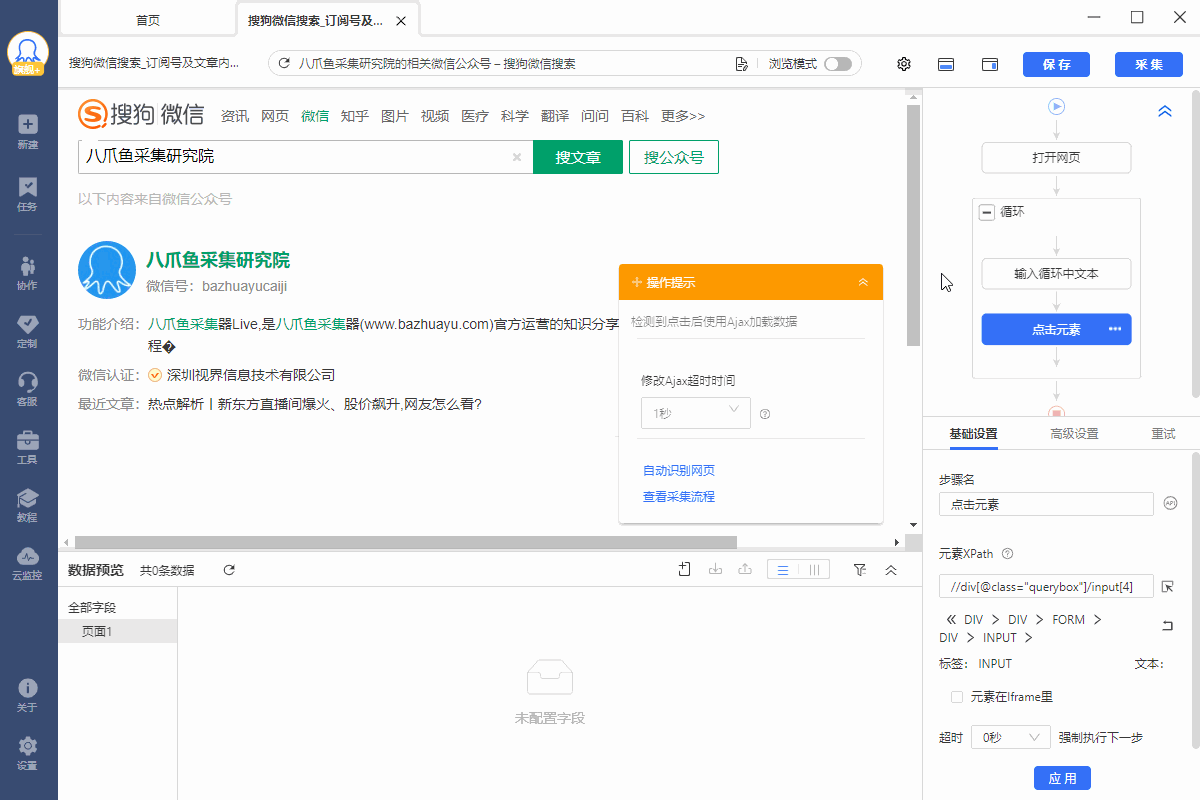Click the 保存 (Save) button
Screen dimensions: 1200x800
point(1056,64)
